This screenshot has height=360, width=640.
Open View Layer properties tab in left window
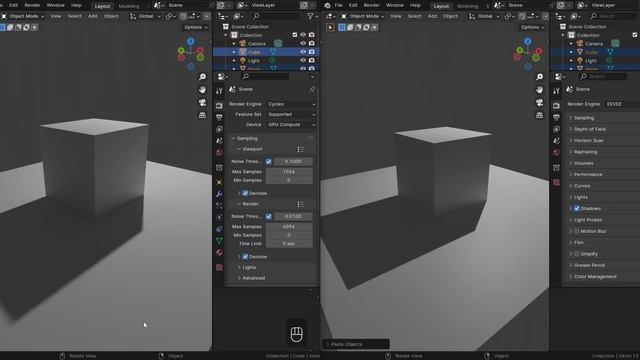click(x=219, y=129)
